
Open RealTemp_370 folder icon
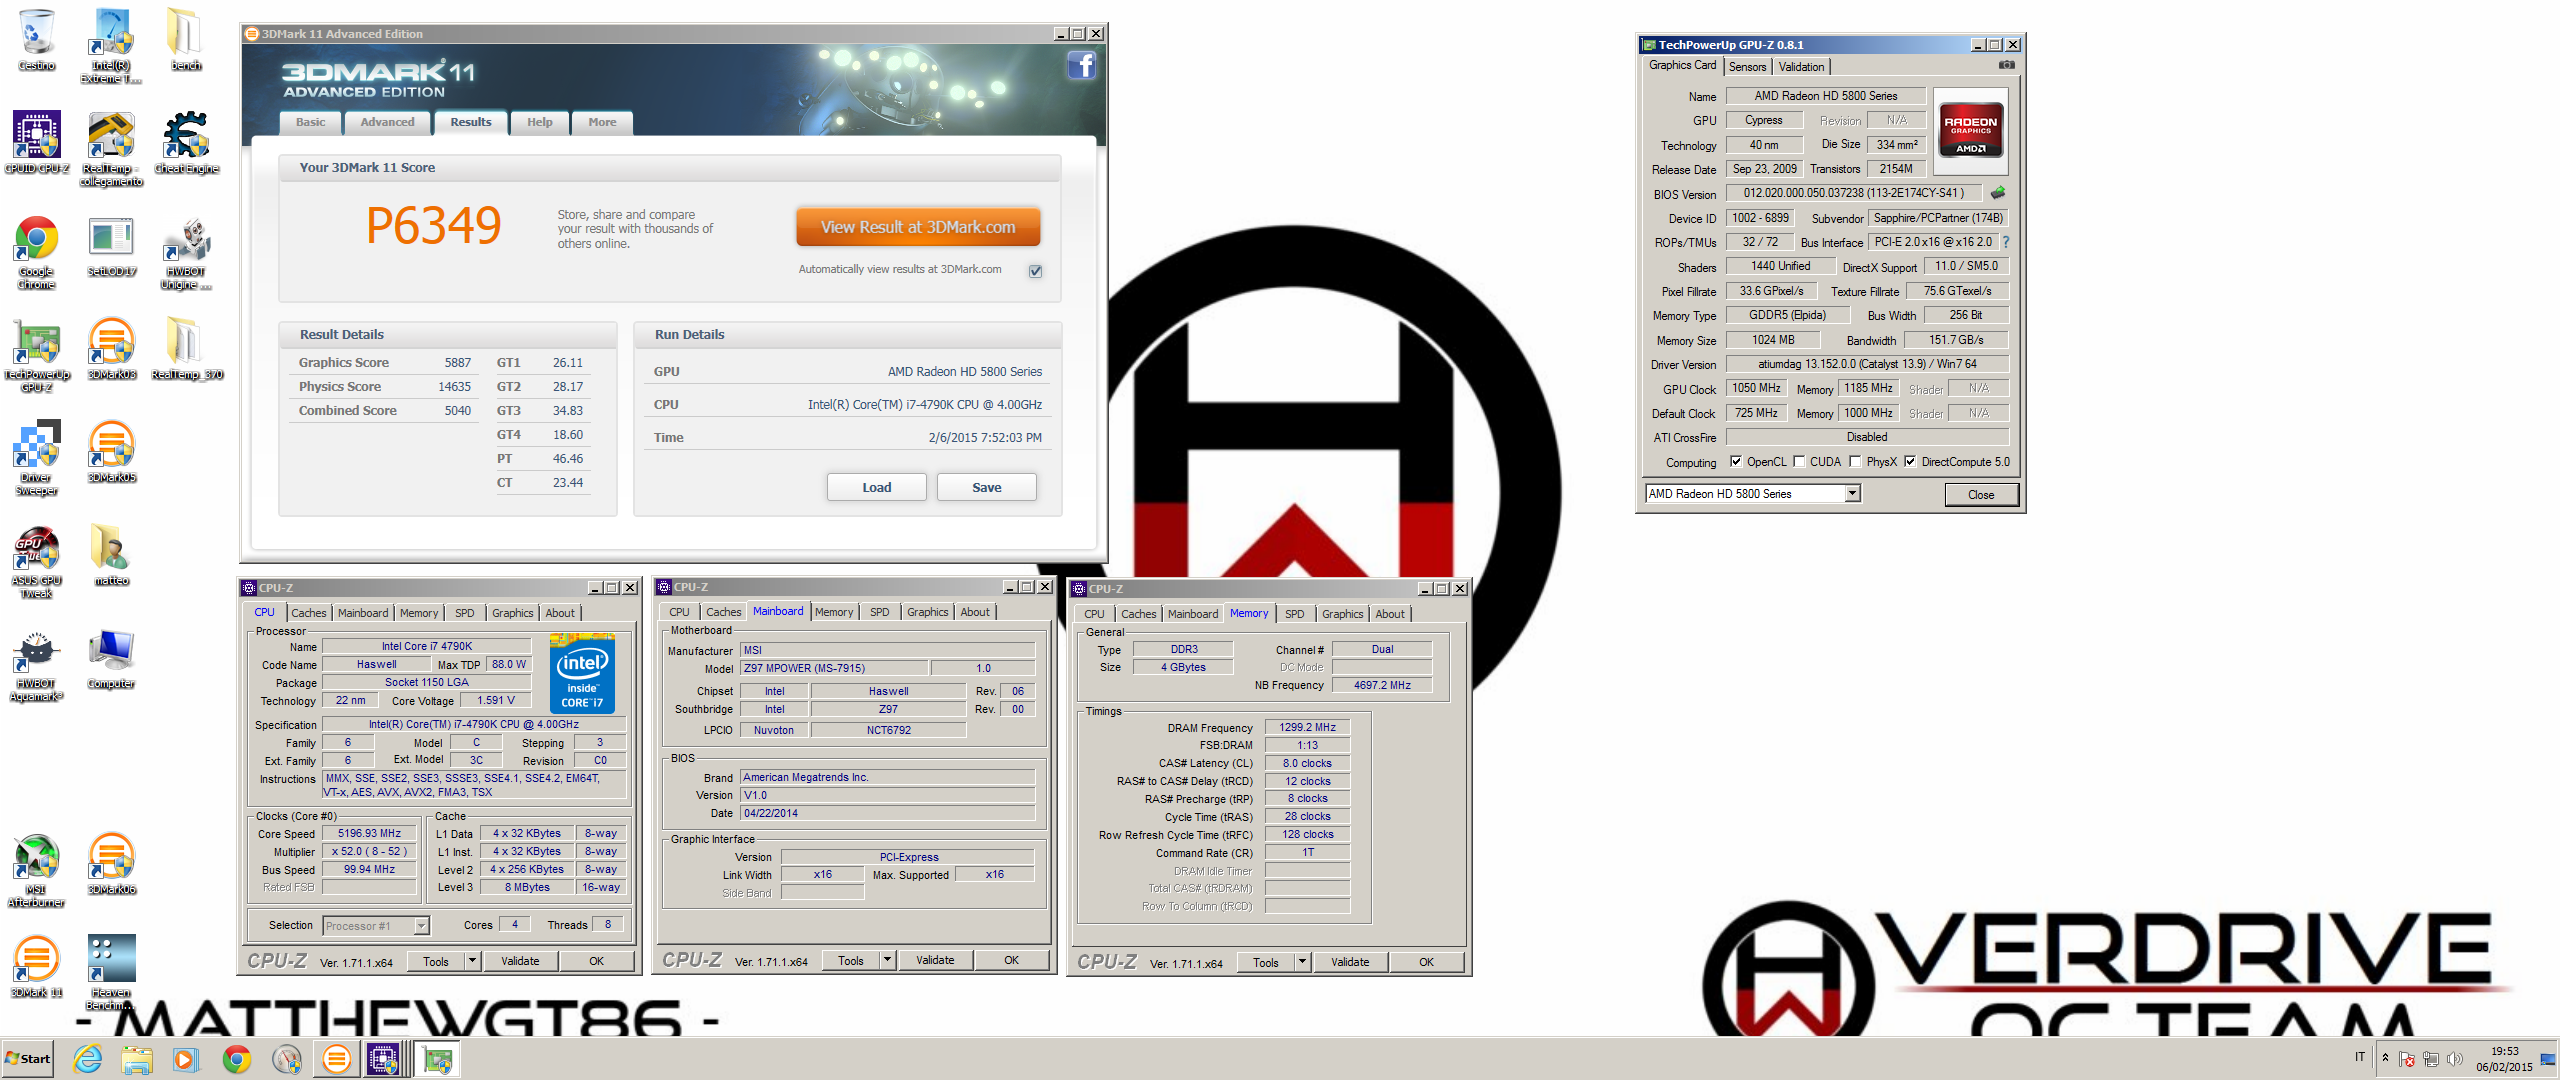coord(186,348)
